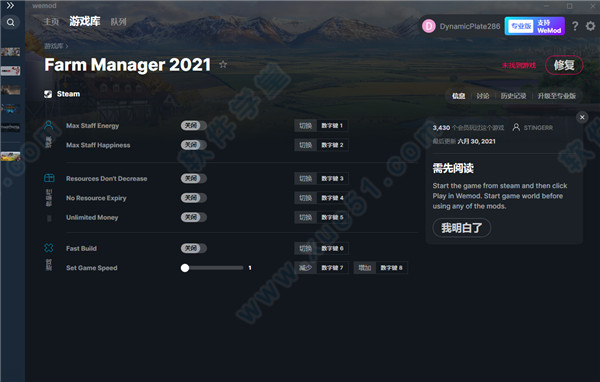Toggle Max Staff Happiness cheat

(194, 145)
